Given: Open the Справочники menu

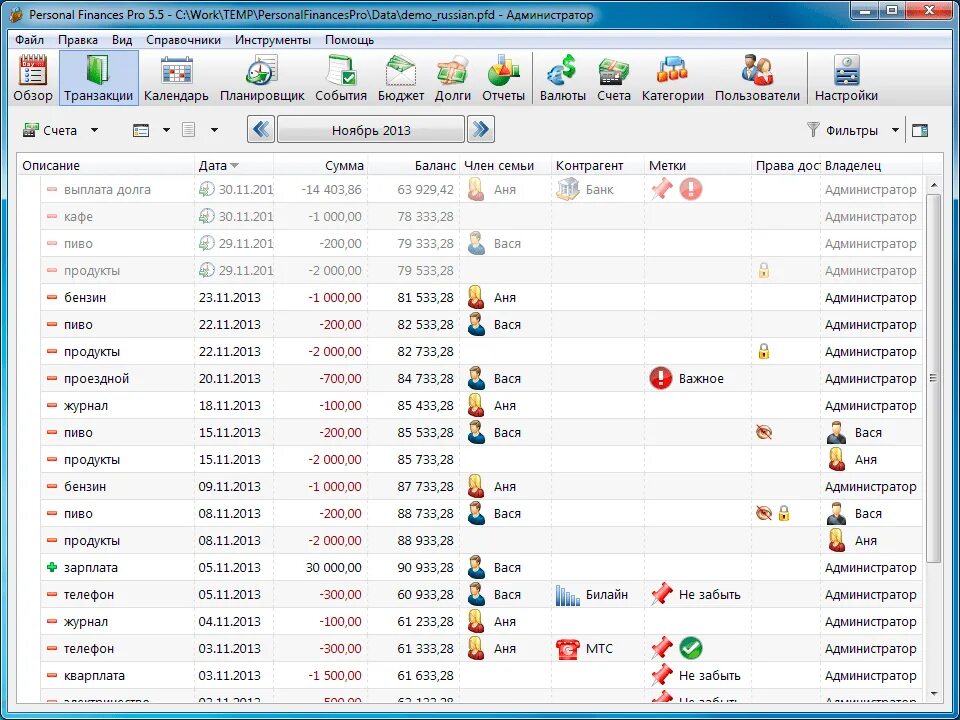Looking at the screenshot, I should [183, 40].
